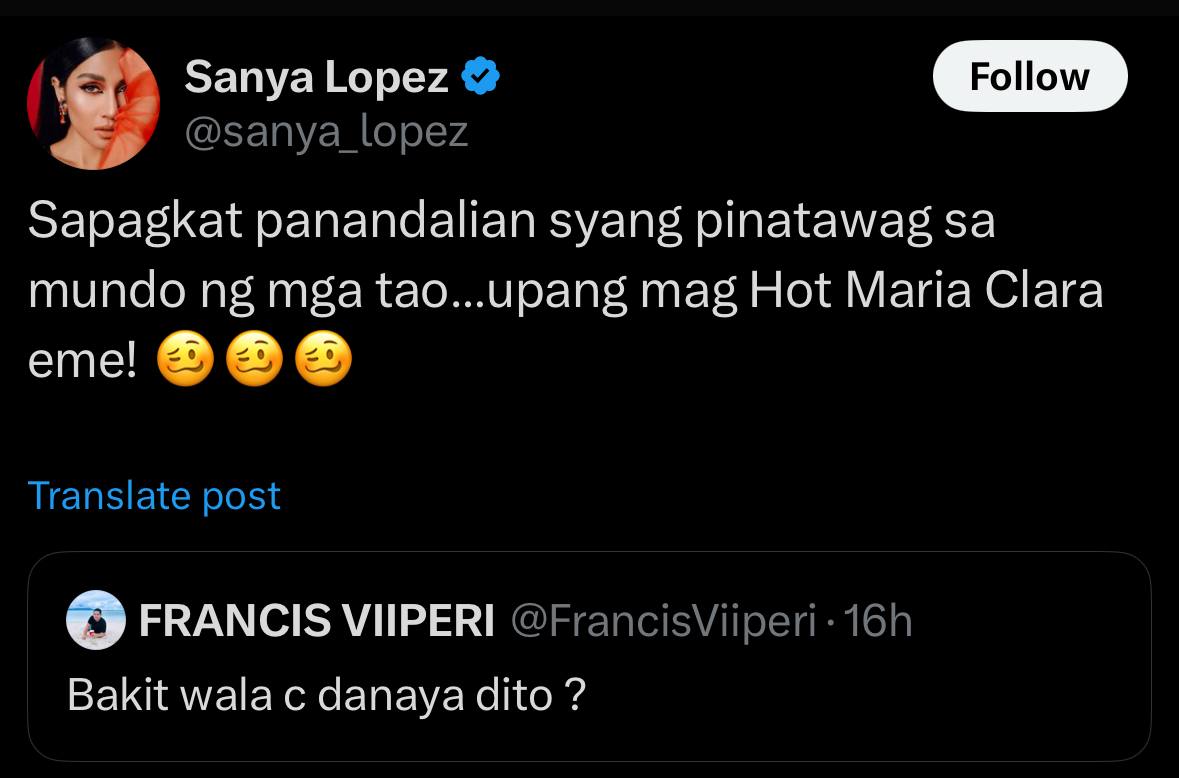This screenshot has width=1179, height=778.
Task: Click the second woozy face emoji
Action: tap(255, 358)
